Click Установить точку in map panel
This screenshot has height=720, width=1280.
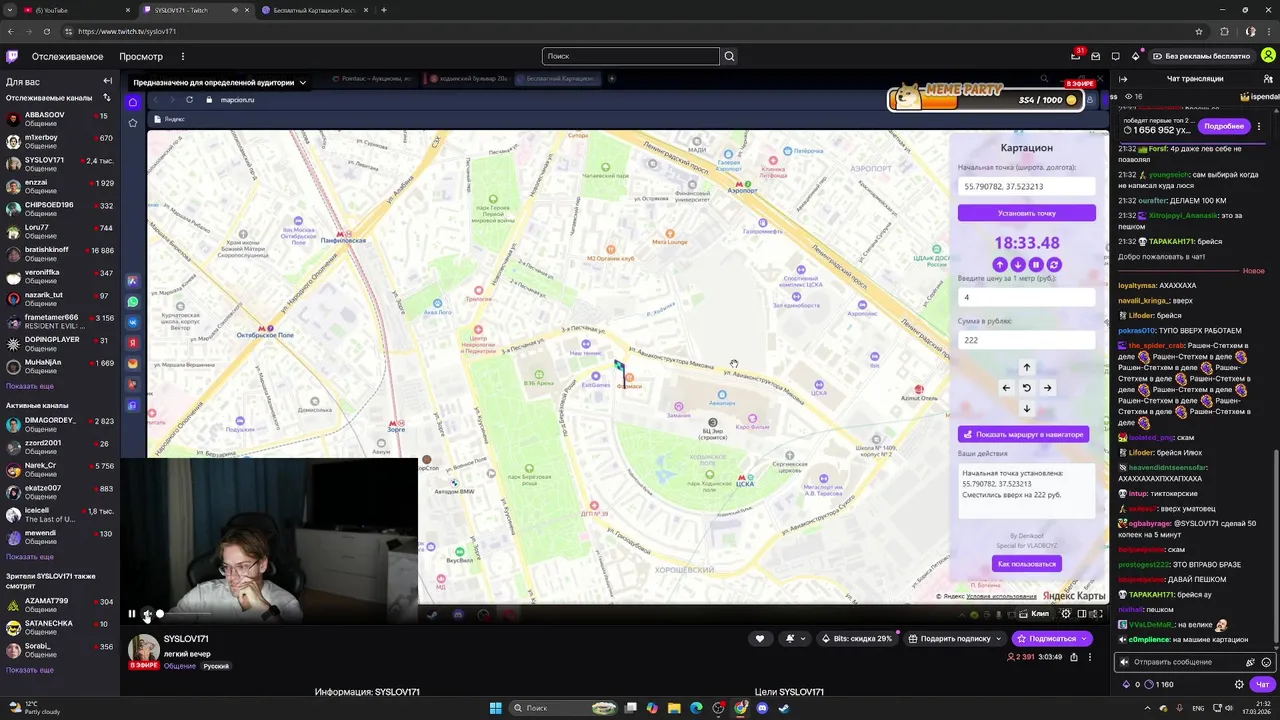[1026, 213]
